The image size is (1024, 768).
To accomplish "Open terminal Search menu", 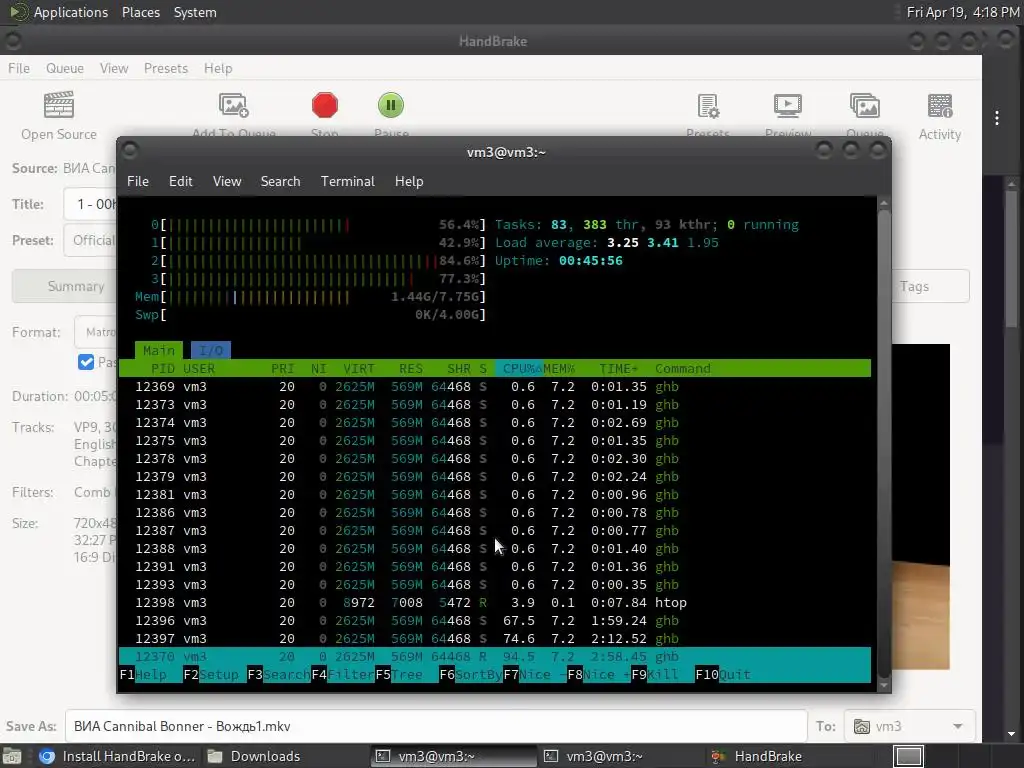I will 280,181.
